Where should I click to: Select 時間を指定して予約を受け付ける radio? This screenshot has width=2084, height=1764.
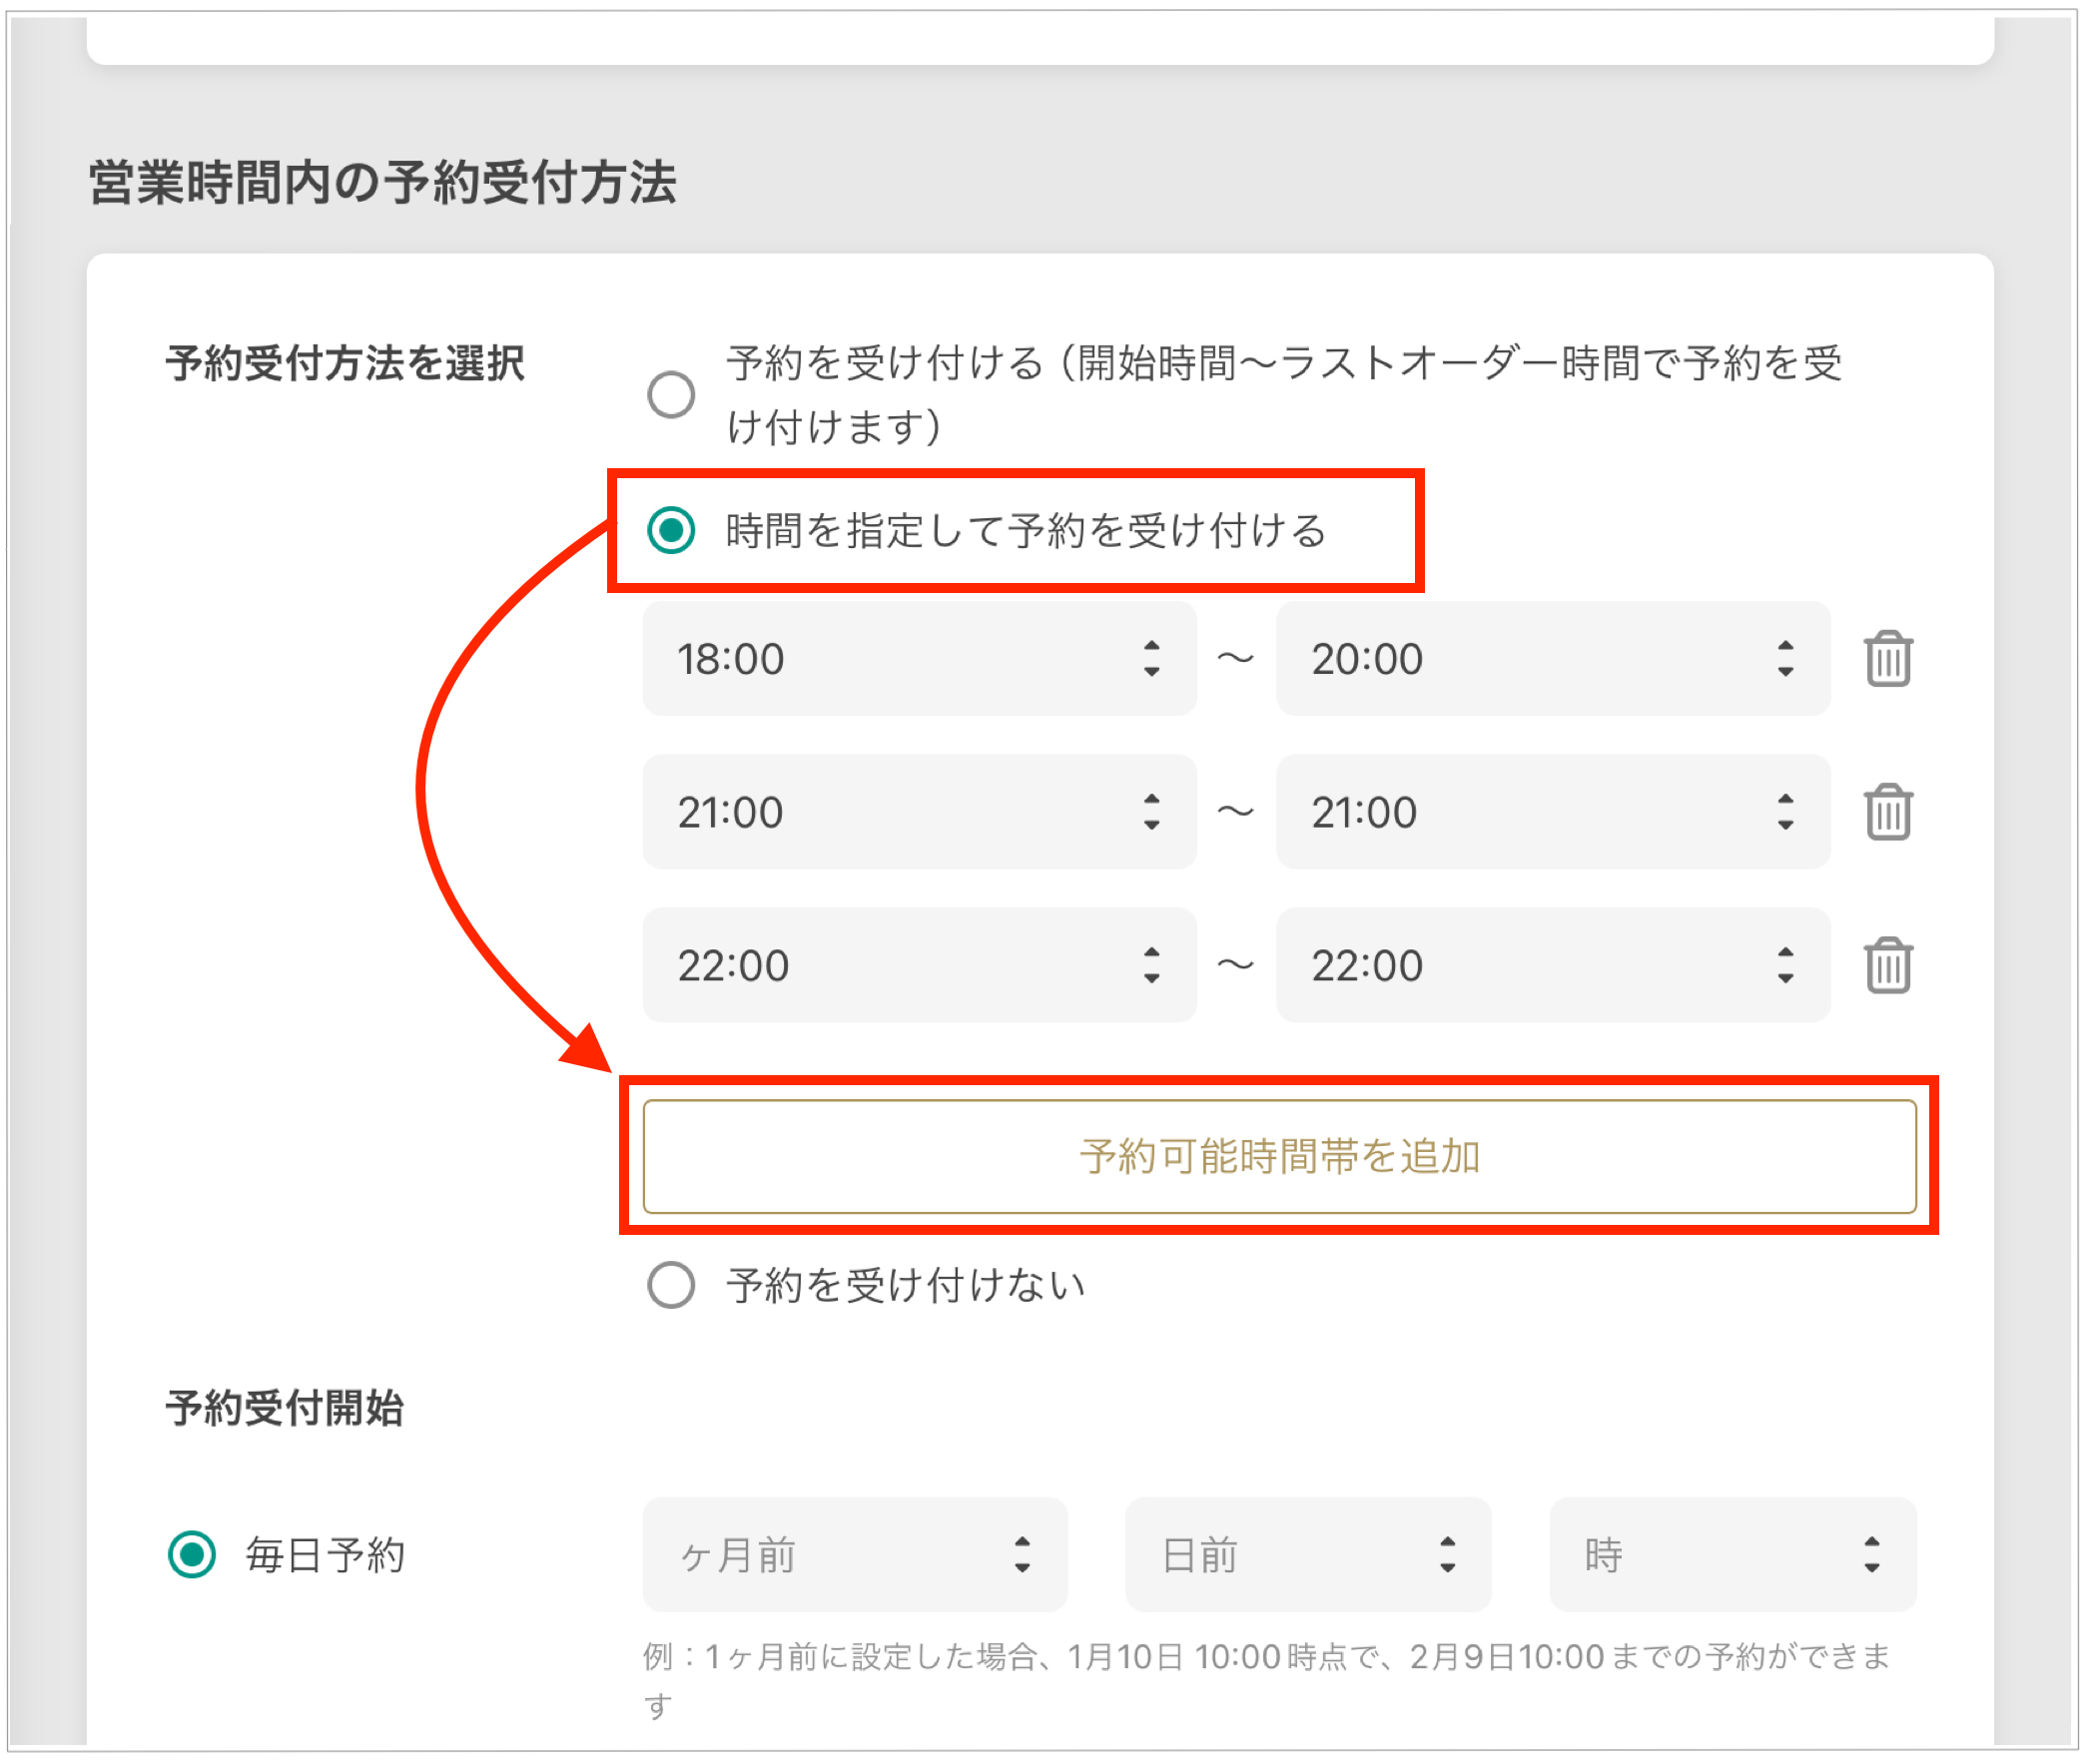[x=671, y=530]
